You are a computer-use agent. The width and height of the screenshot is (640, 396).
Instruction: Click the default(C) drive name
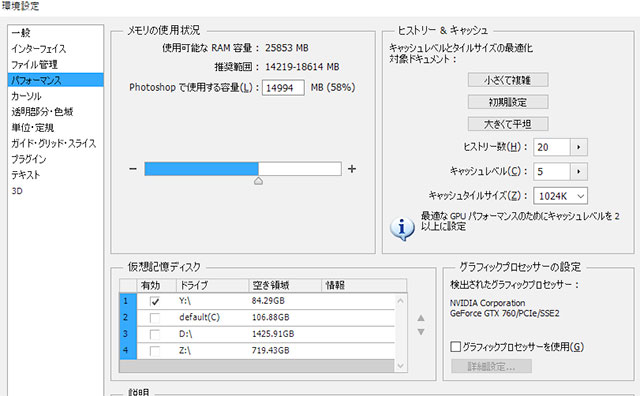199,317
